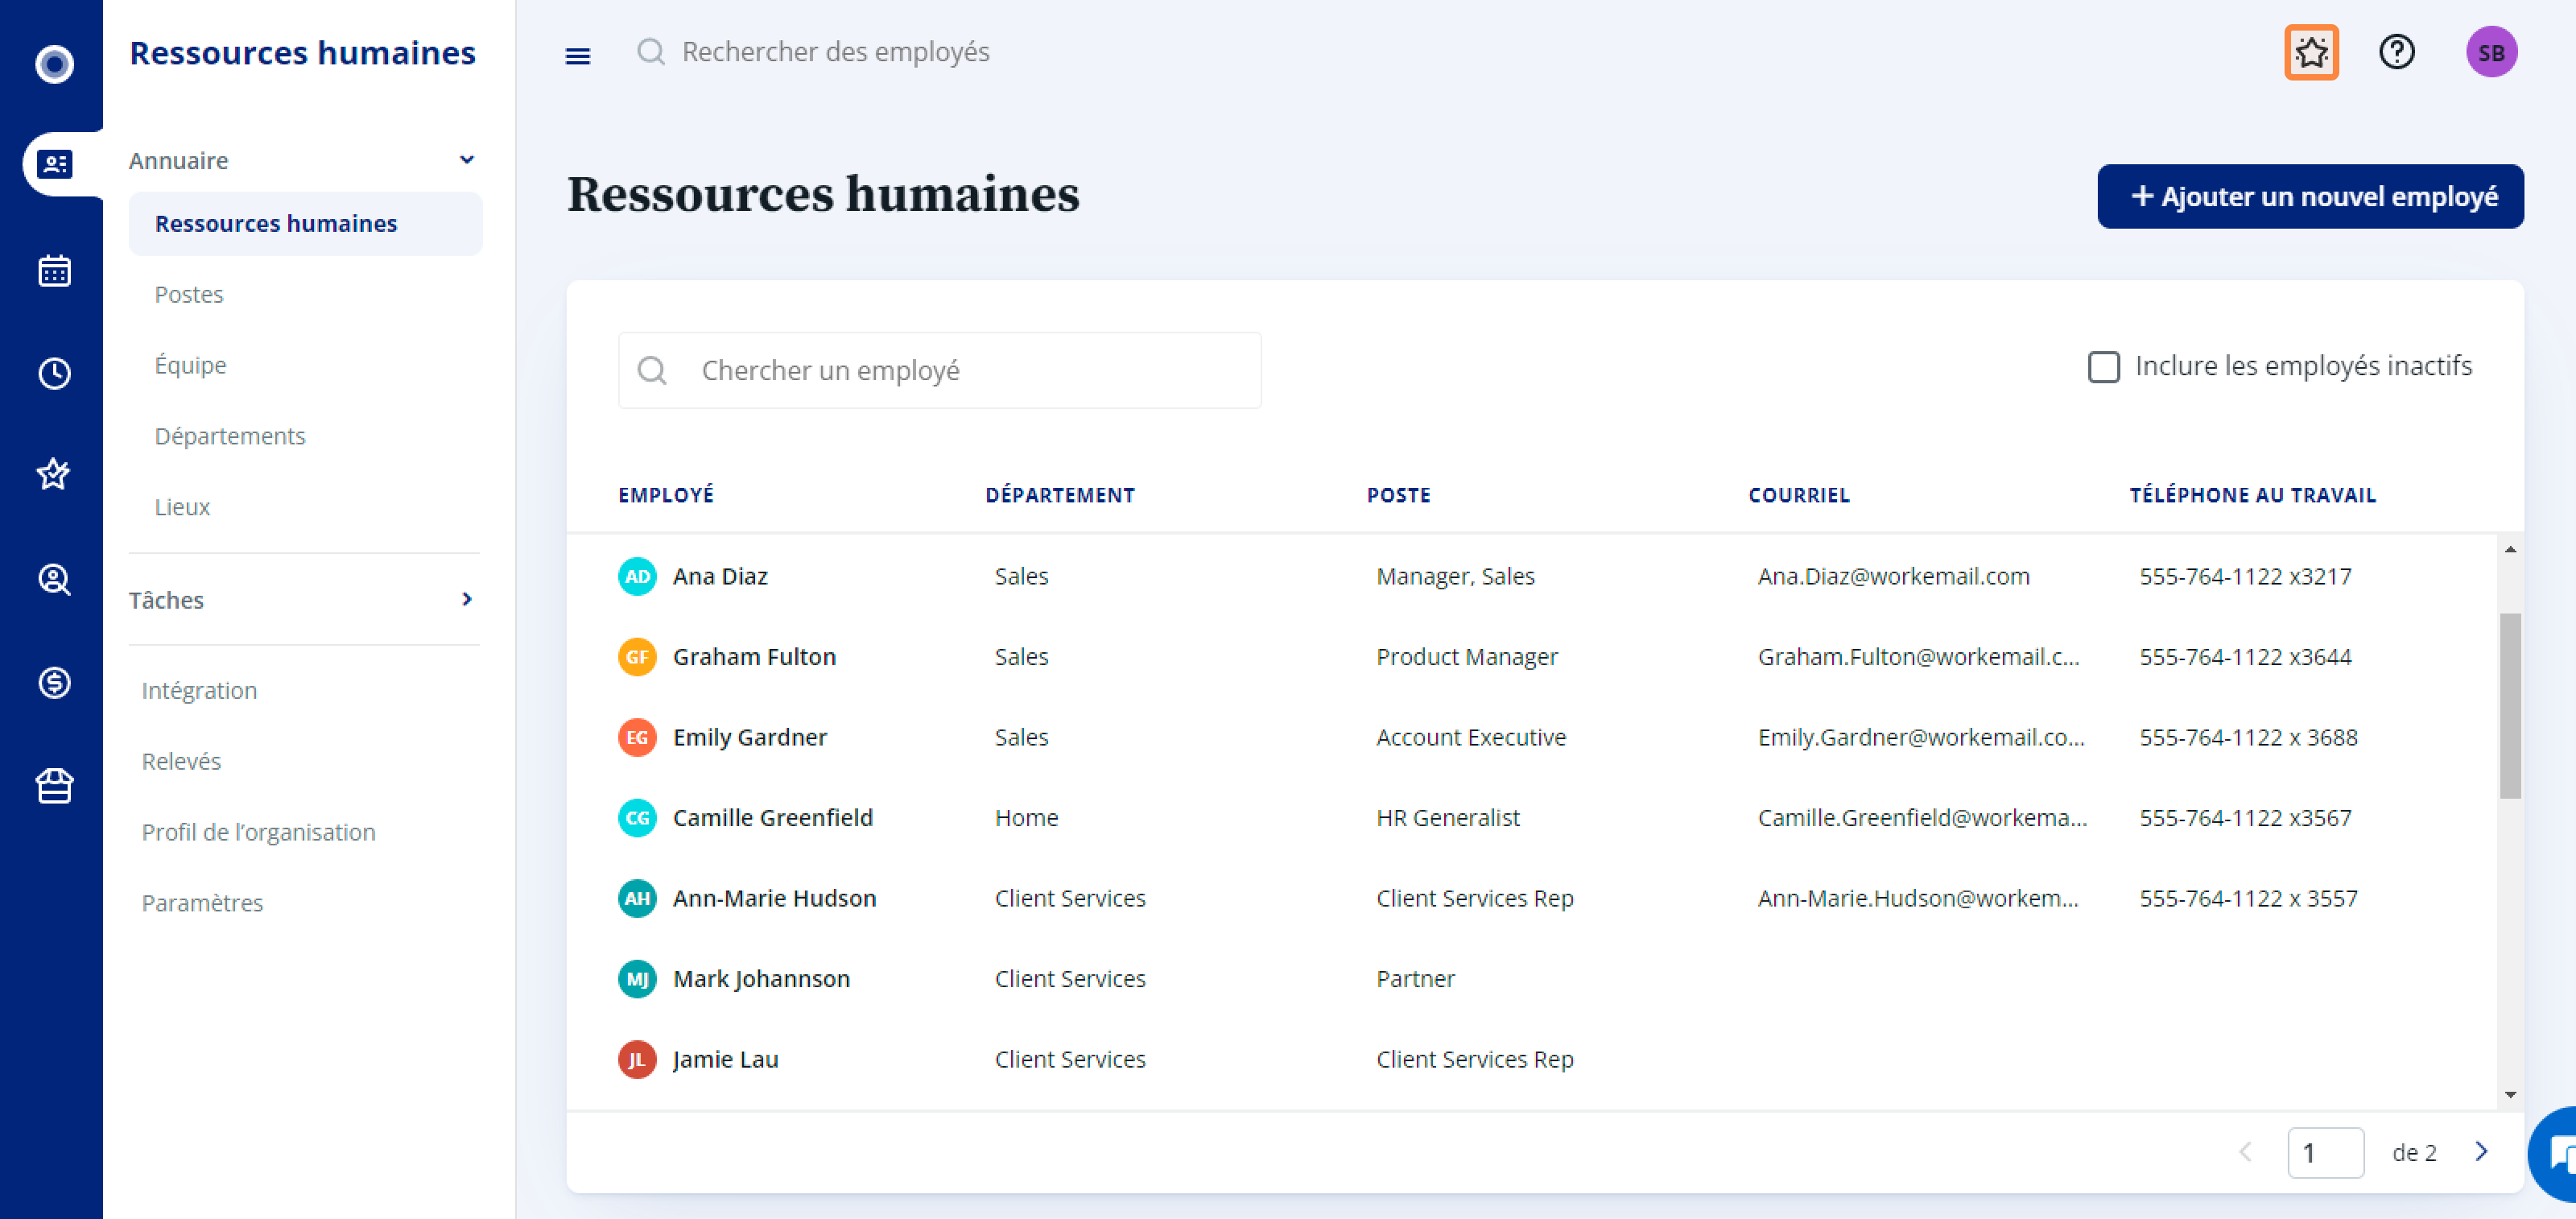This screenshot has width=2576, height=1219.
Task: Sort by DÉPARTEMENT column header
Action: (1060, 496)
